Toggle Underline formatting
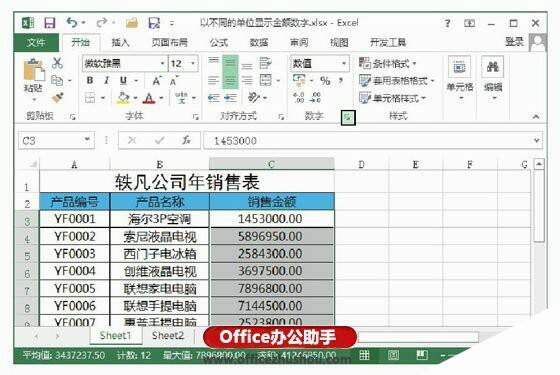This screenshot has width=560, height=375. tap(123, 81)
